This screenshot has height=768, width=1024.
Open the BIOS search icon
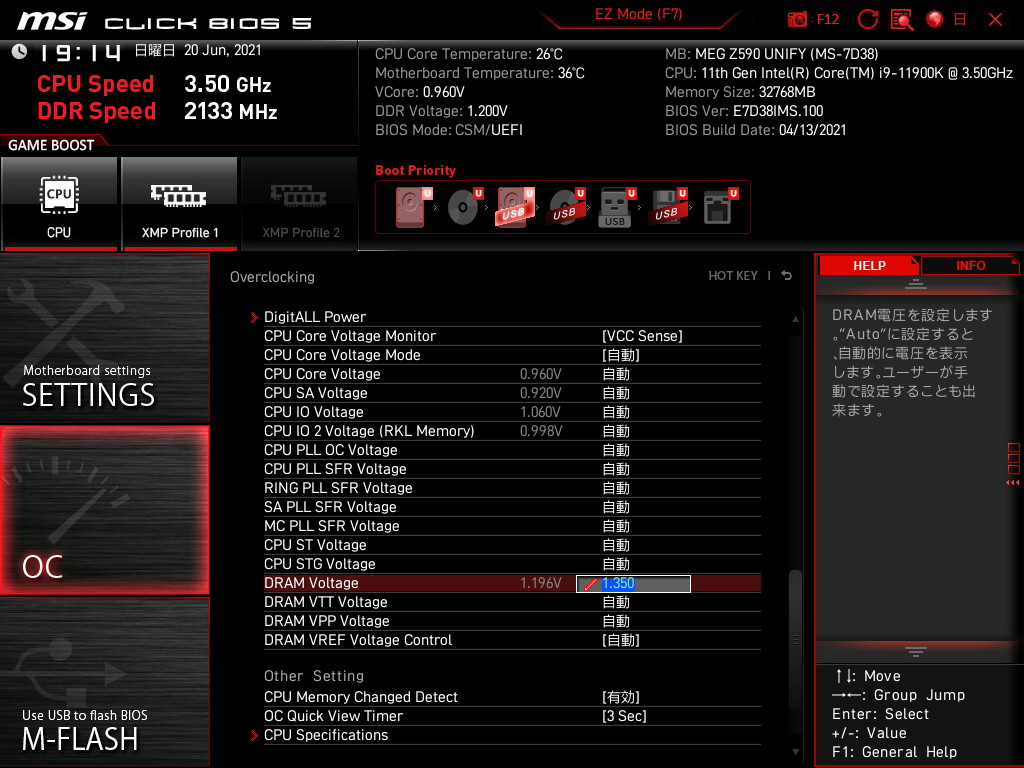point(902,19)
